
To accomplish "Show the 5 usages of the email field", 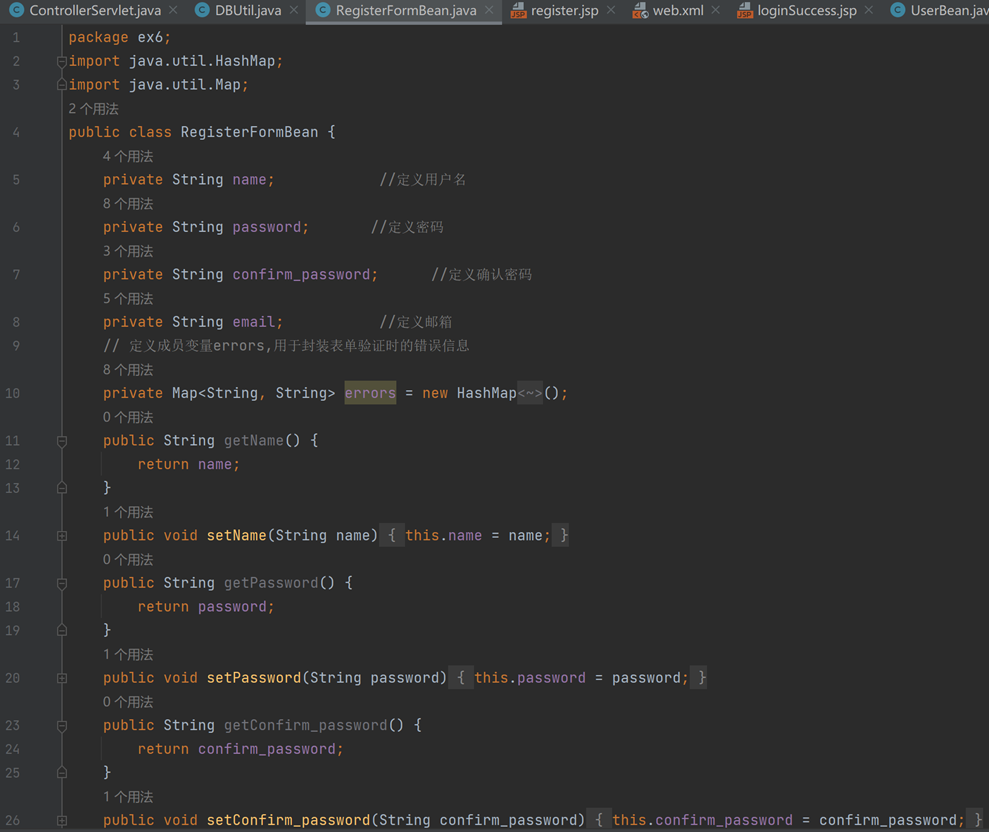I will coord(128,298).
